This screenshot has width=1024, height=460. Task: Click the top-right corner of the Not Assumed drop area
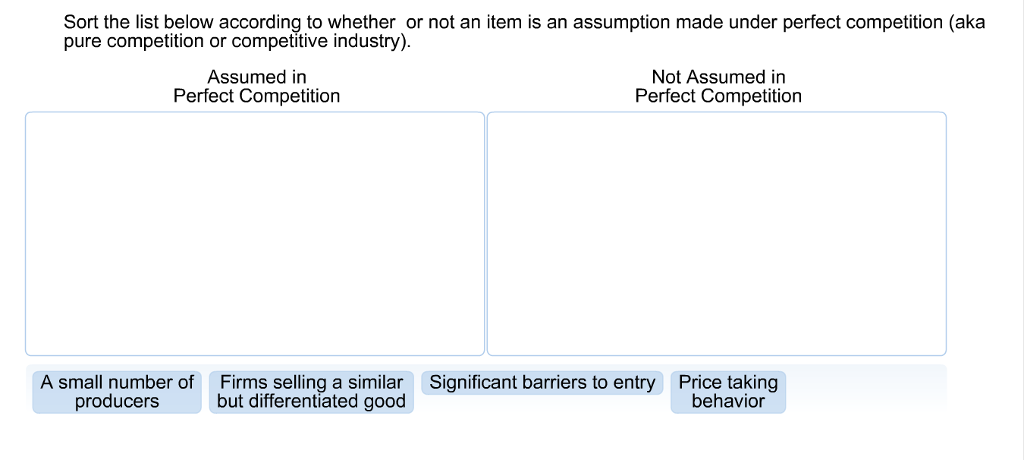click(941, 116)
